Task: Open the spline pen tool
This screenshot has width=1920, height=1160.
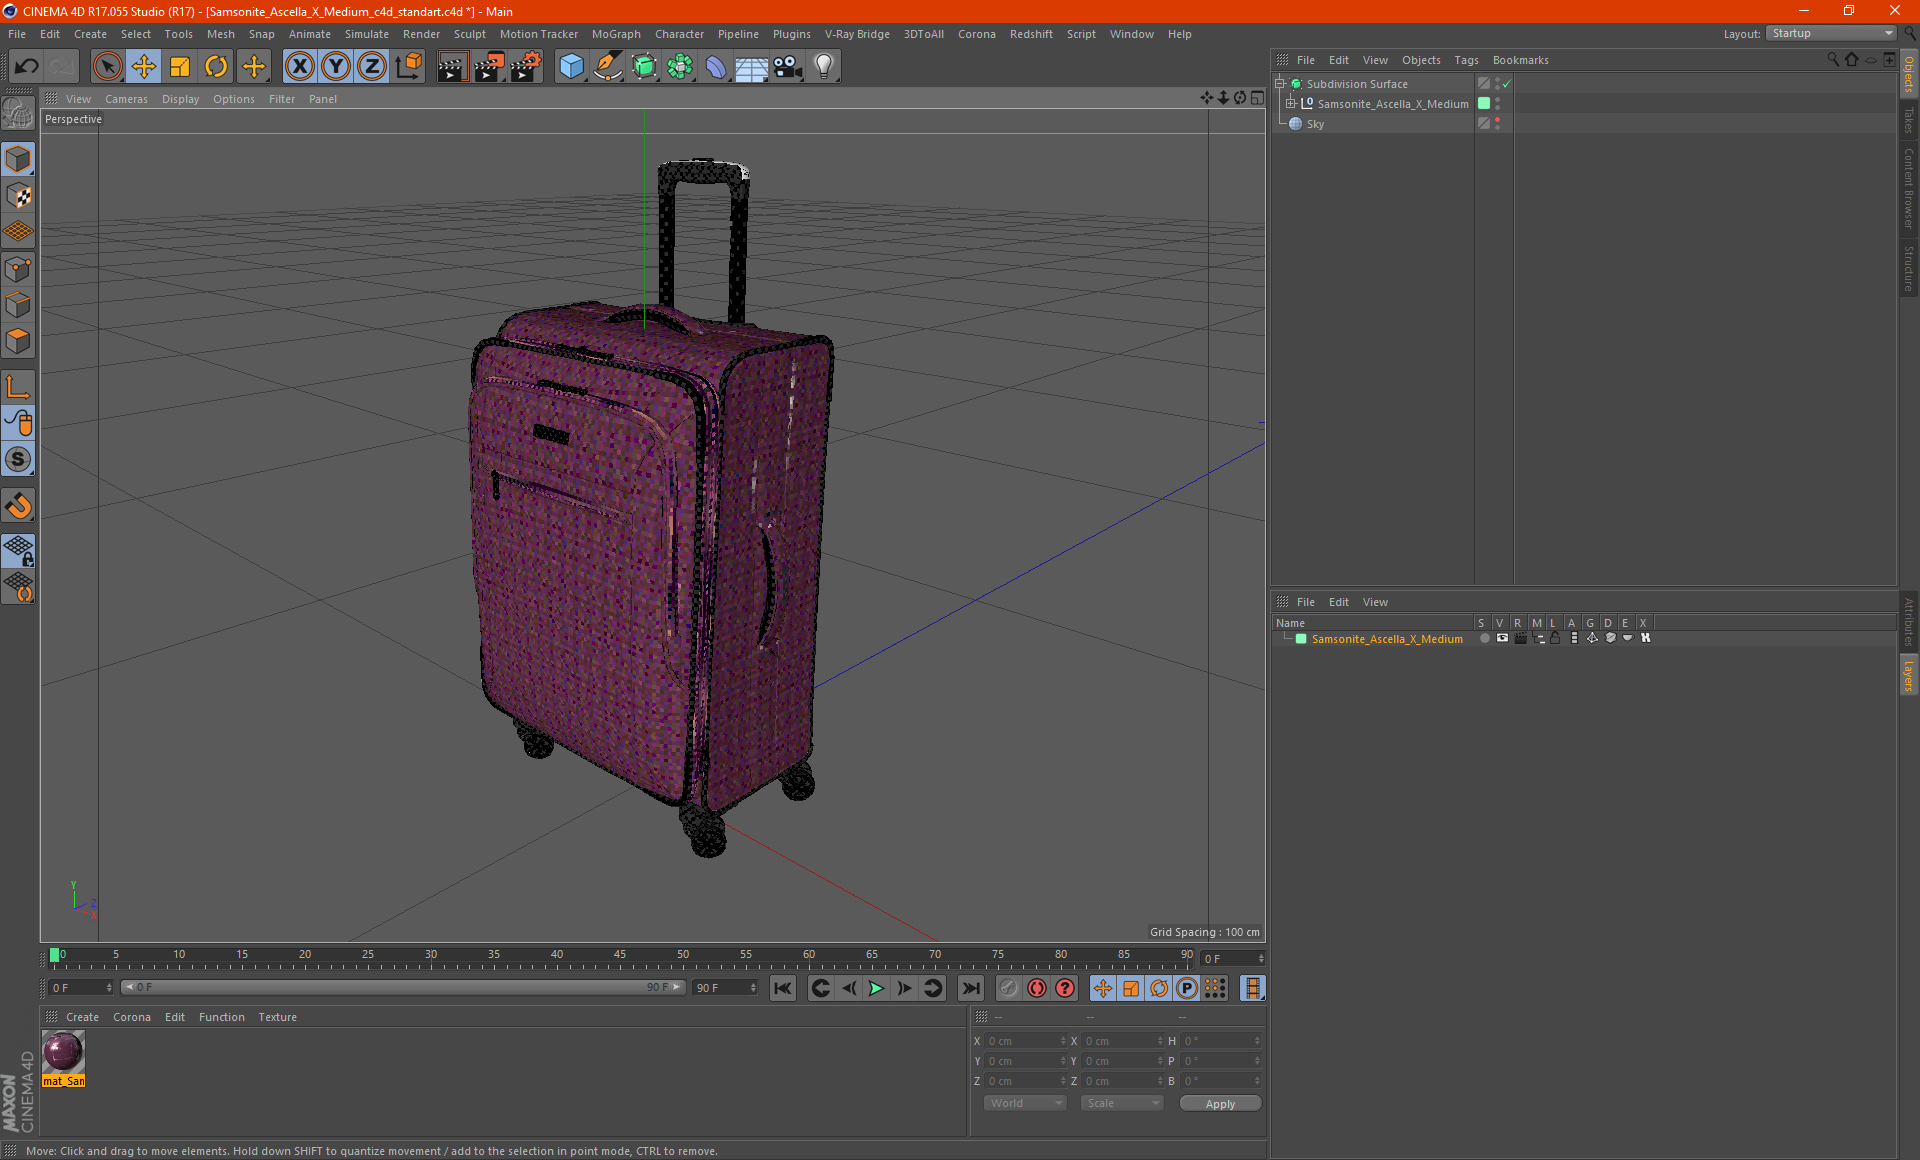Action: (x=607, y=67)
